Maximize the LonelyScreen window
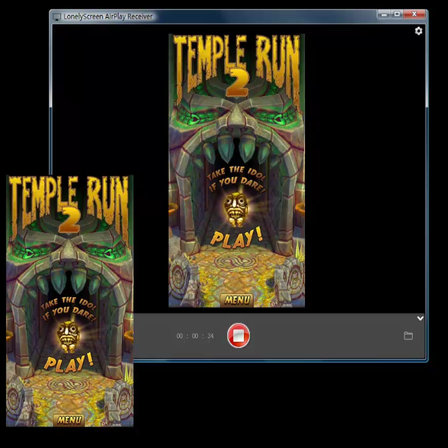The height and width of the screenshot is (448, 448). click(397, 14)
